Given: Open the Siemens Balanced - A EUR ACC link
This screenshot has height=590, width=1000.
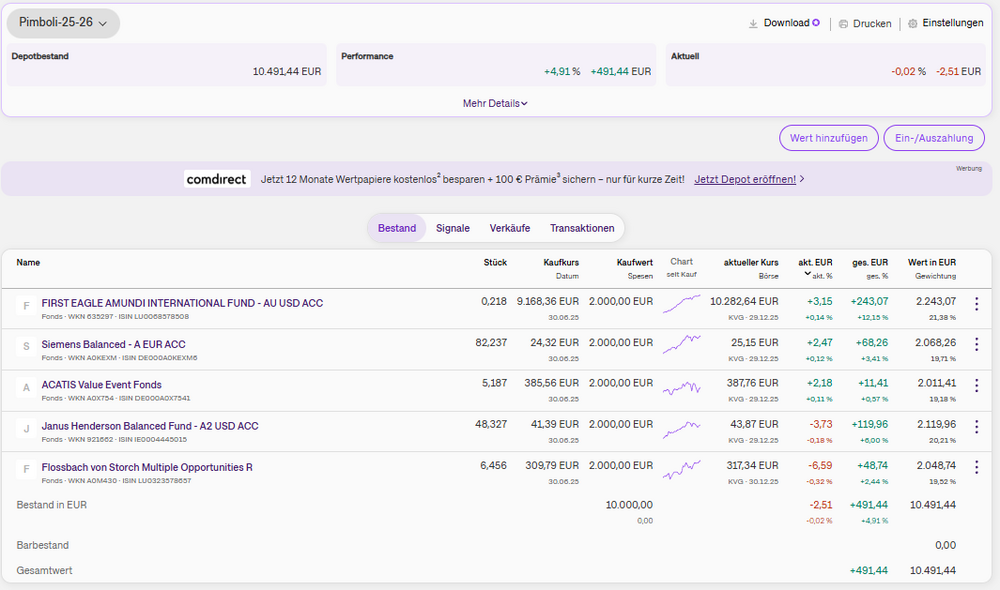Looking at the screenshot, I should (x=113, y=344).
